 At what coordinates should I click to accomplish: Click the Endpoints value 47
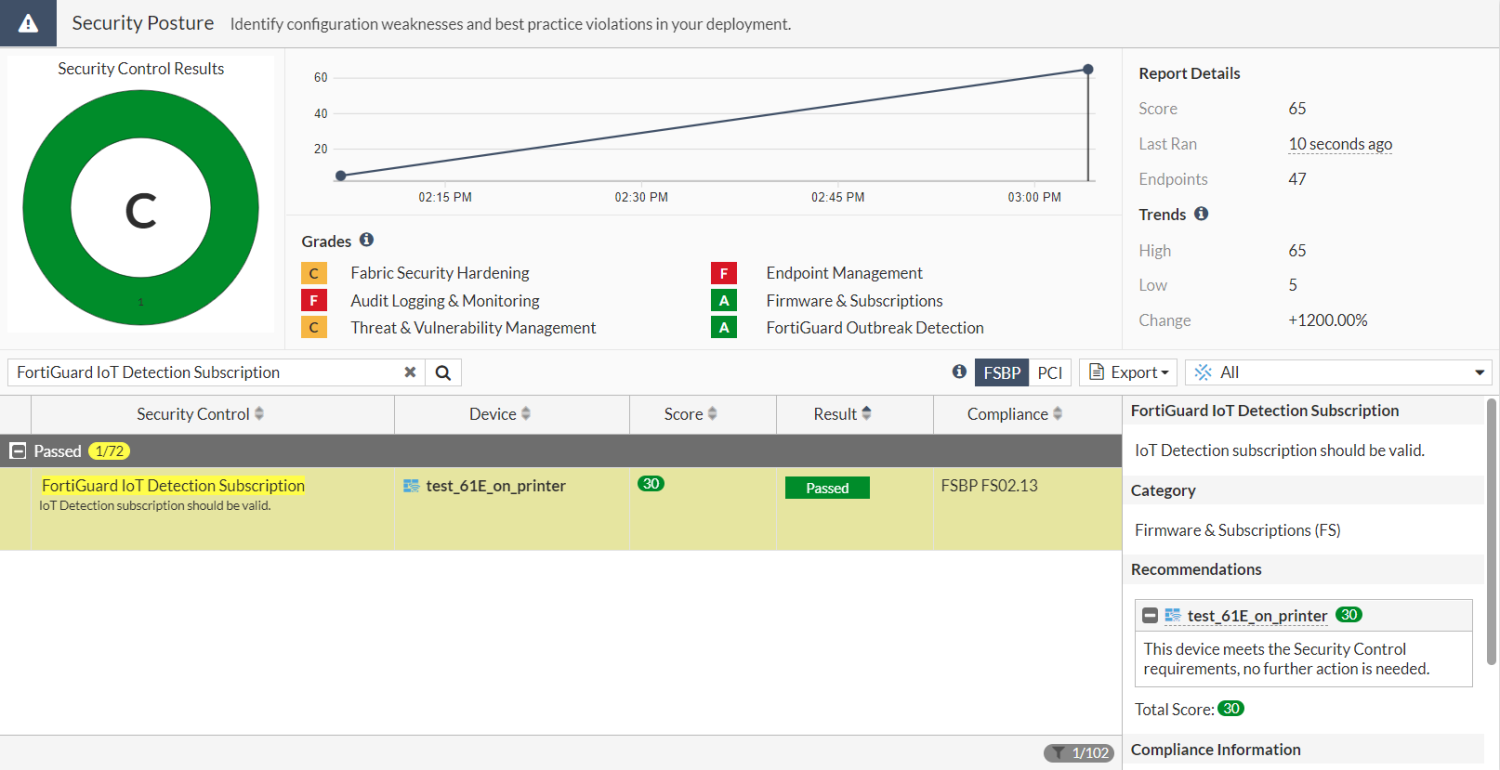[x=1298, y=179]
